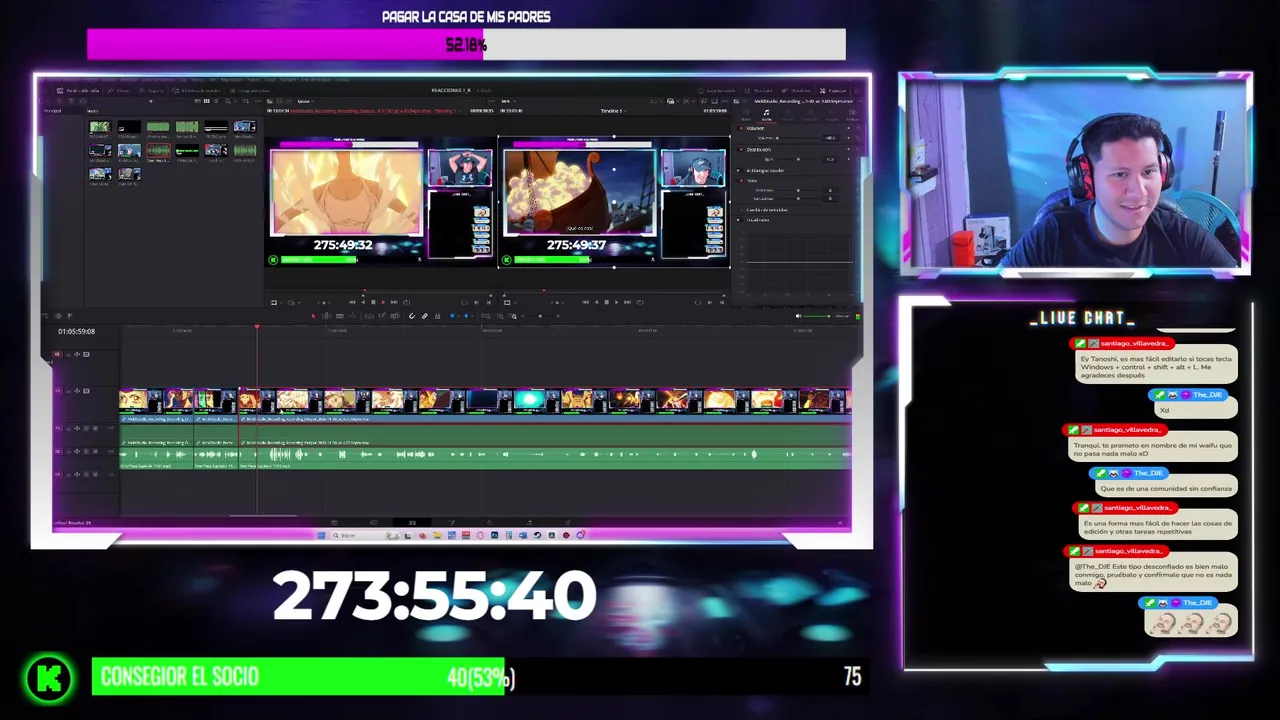Toggle timeline snapping magnet icon
Screen dimensions: 1280x720
[411, 316]
